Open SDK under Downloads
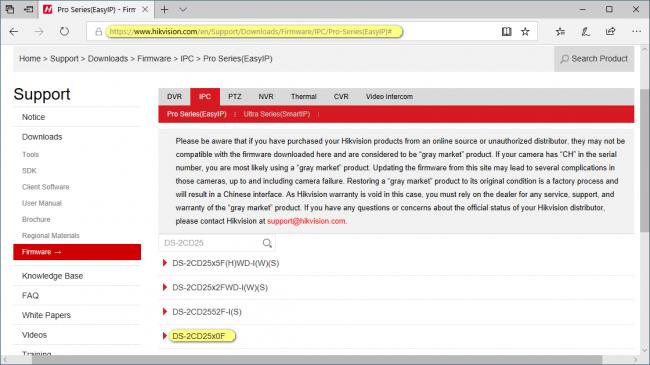650x365 pixels. [29, 170]
